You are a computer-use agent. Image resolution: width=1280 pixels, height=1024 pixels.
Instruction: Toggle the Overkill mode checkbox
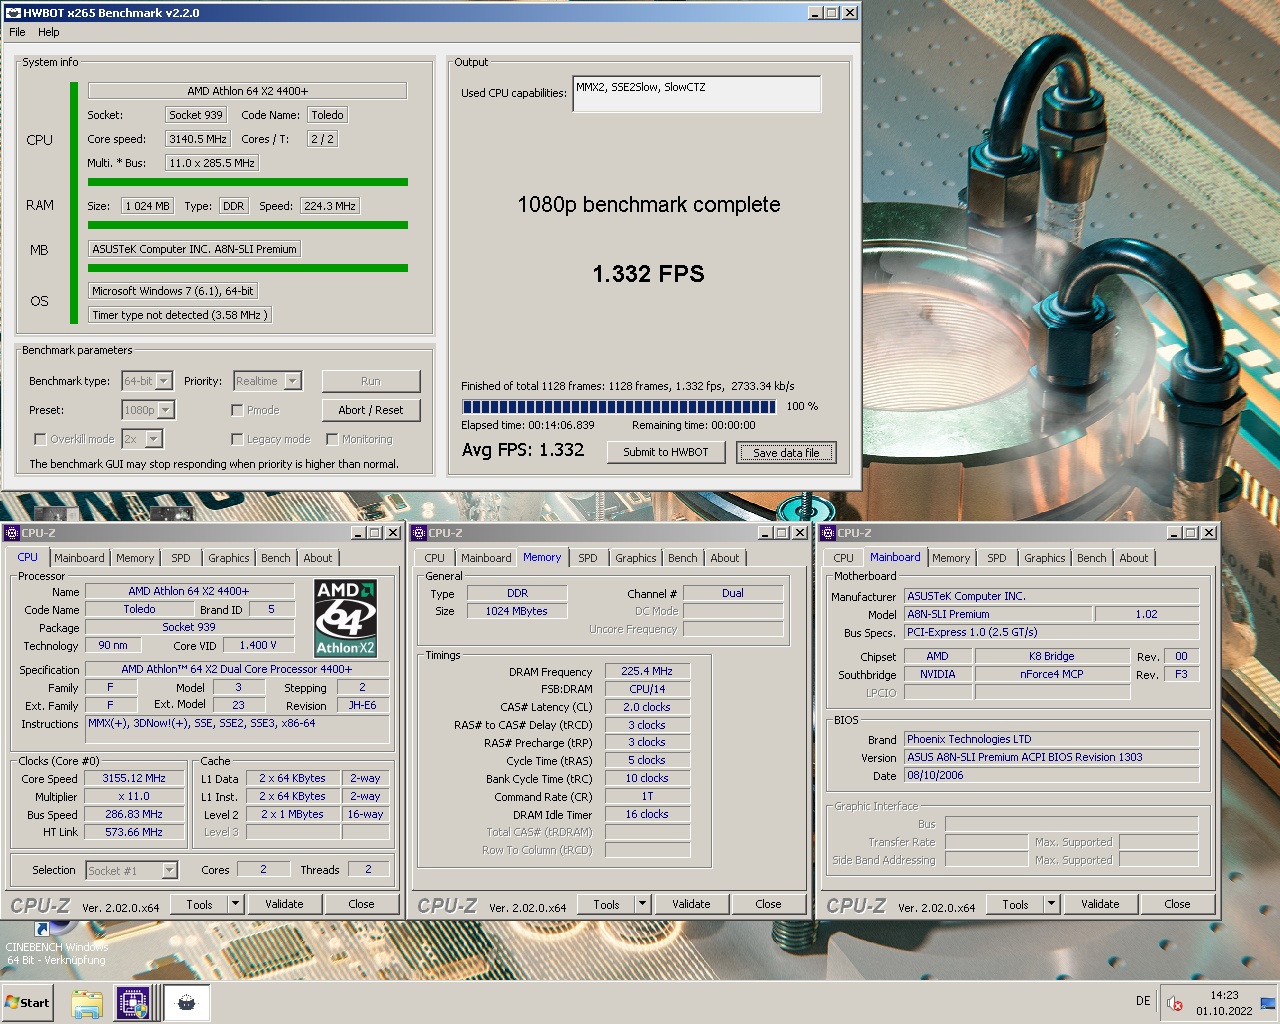(40, 439)
